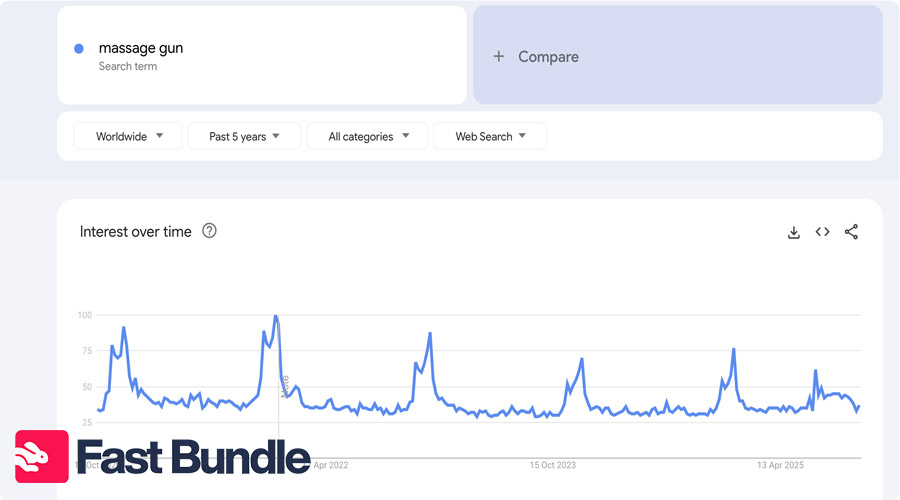Click the Apr 2022 date label
This screenshot has width=900, height=500.
point(331,465)
